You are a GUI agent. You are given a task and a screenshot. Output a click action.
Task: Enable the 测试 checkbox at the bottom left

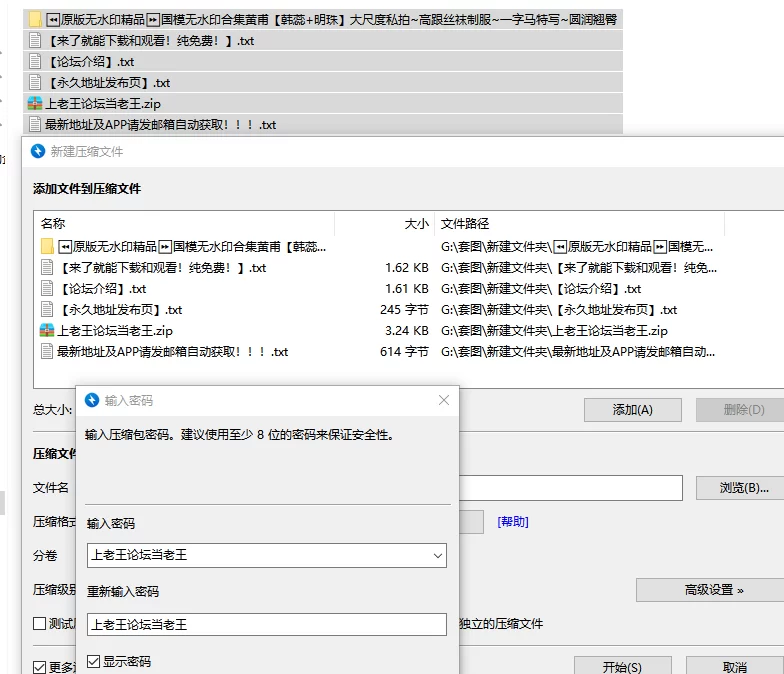40,623
